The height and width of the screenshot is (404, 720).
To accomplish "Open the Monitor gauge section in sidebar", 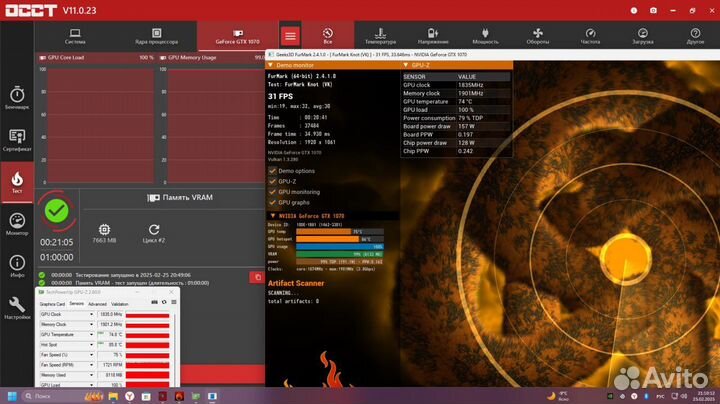I will coord(17,224).
